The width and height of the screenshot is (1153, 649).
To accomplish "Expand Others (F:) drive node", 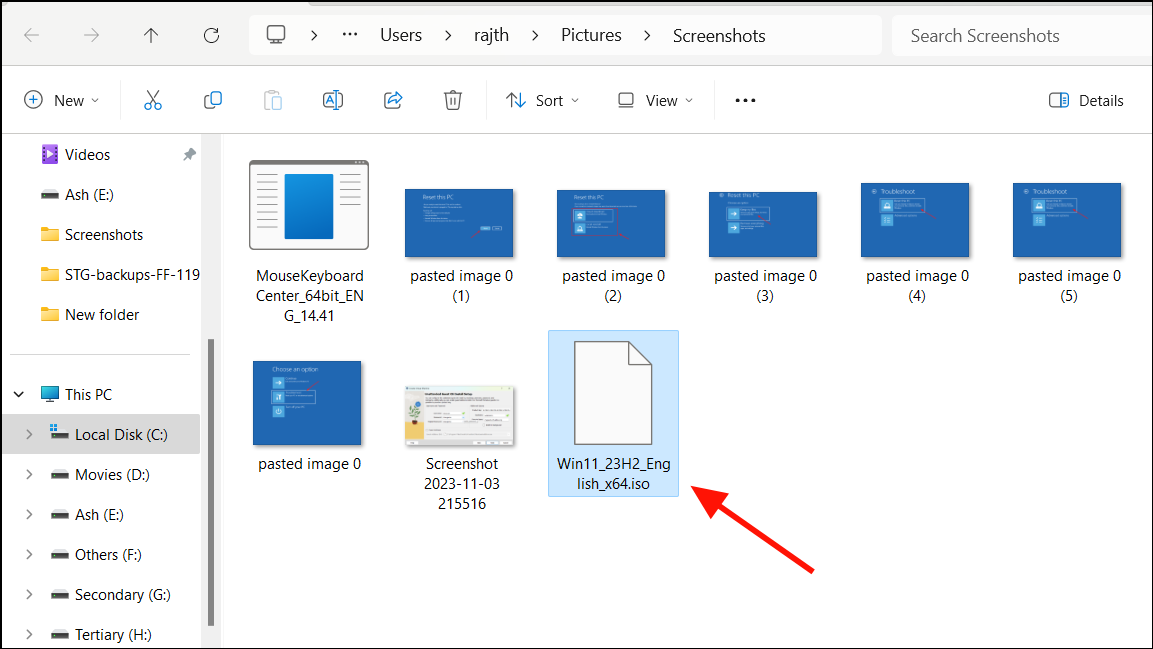I will 29,555.
